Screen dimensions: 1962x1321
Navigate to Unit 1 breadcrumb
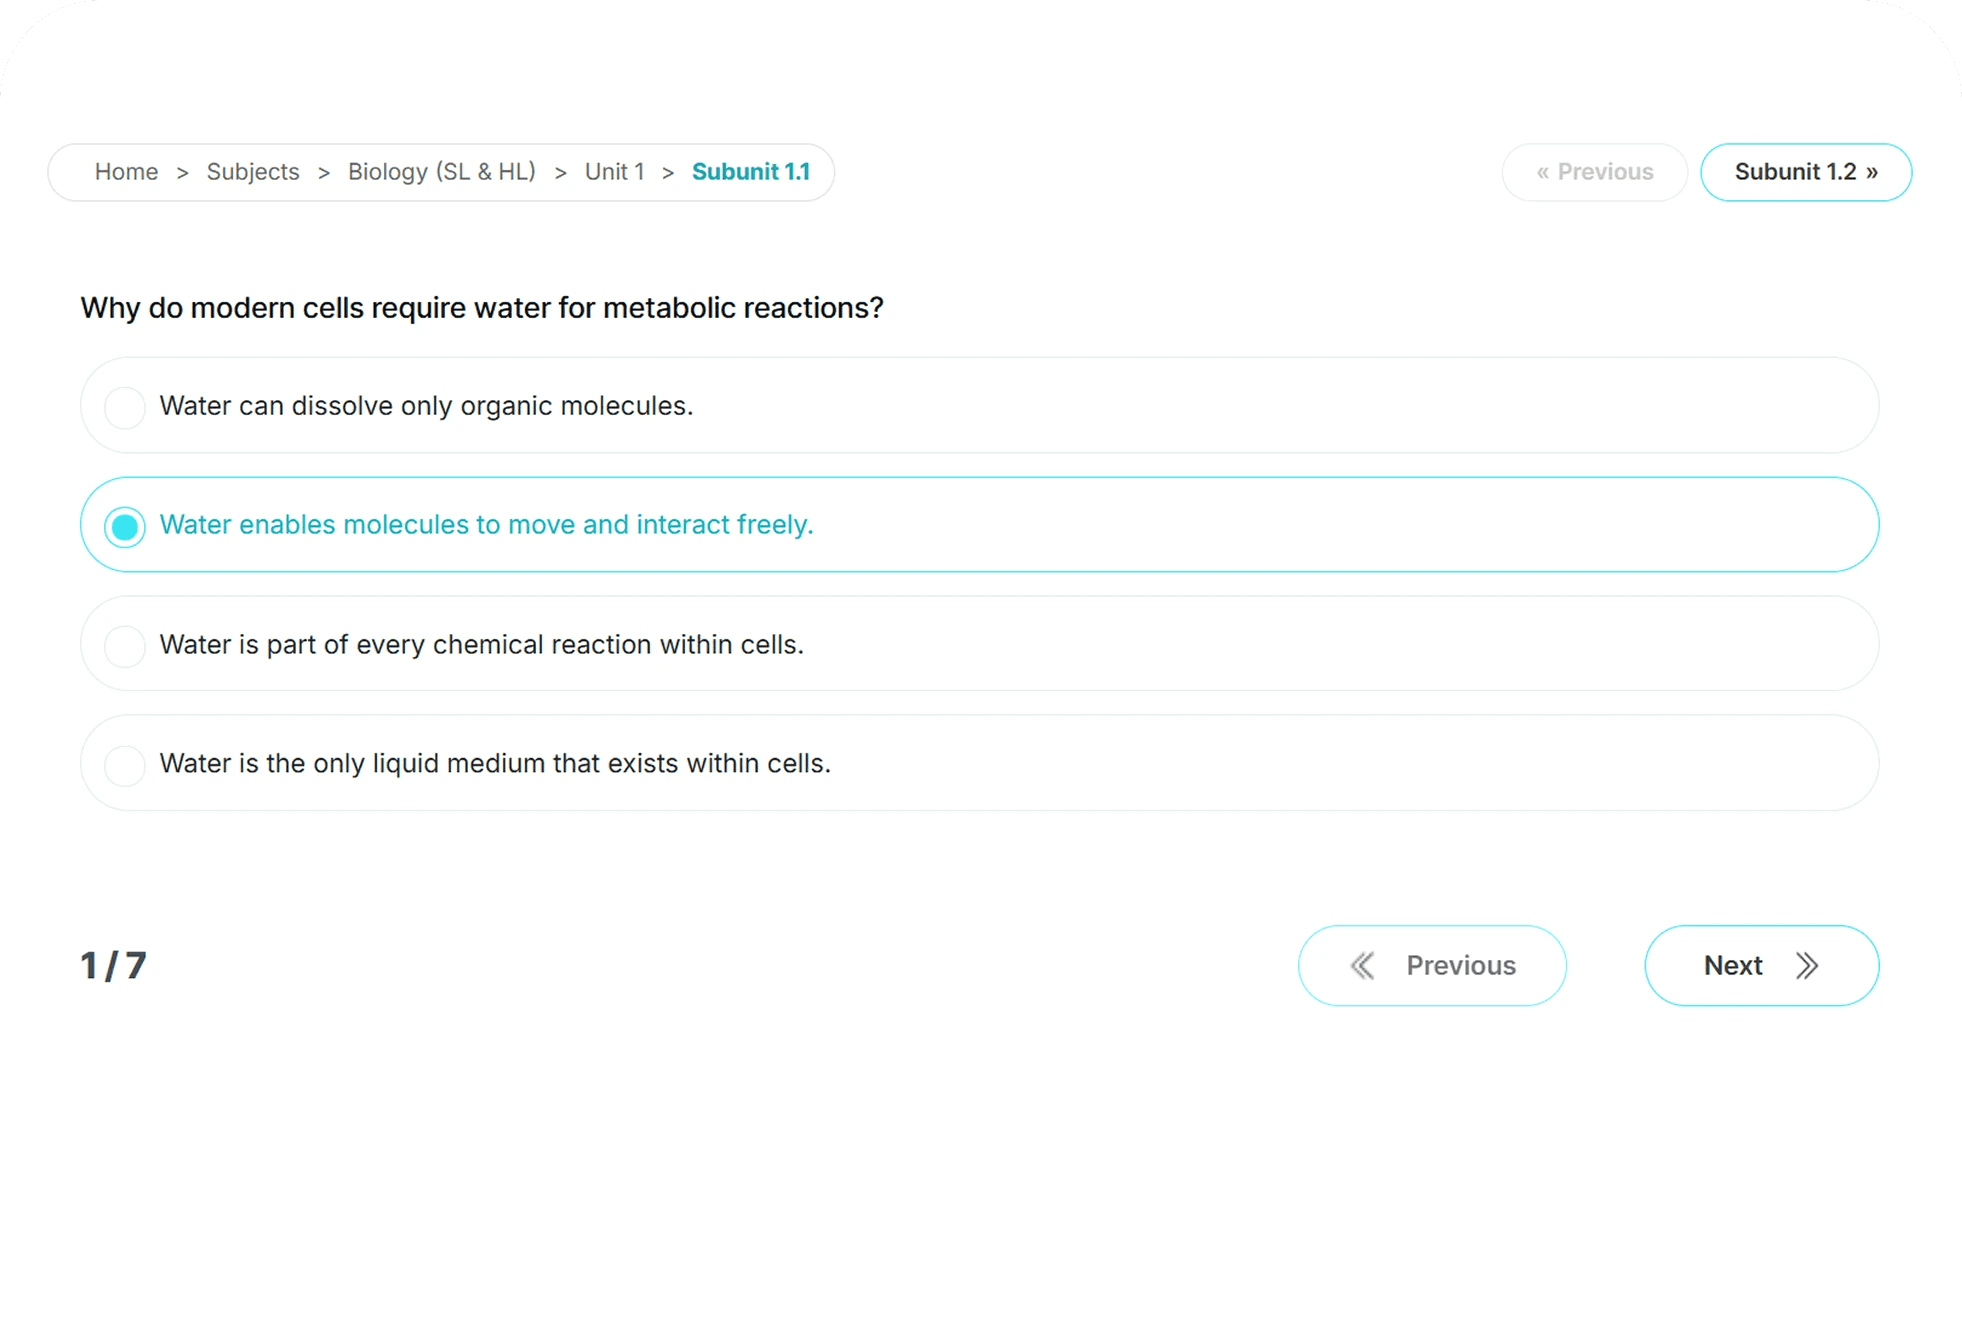click(x=614, y=172)
